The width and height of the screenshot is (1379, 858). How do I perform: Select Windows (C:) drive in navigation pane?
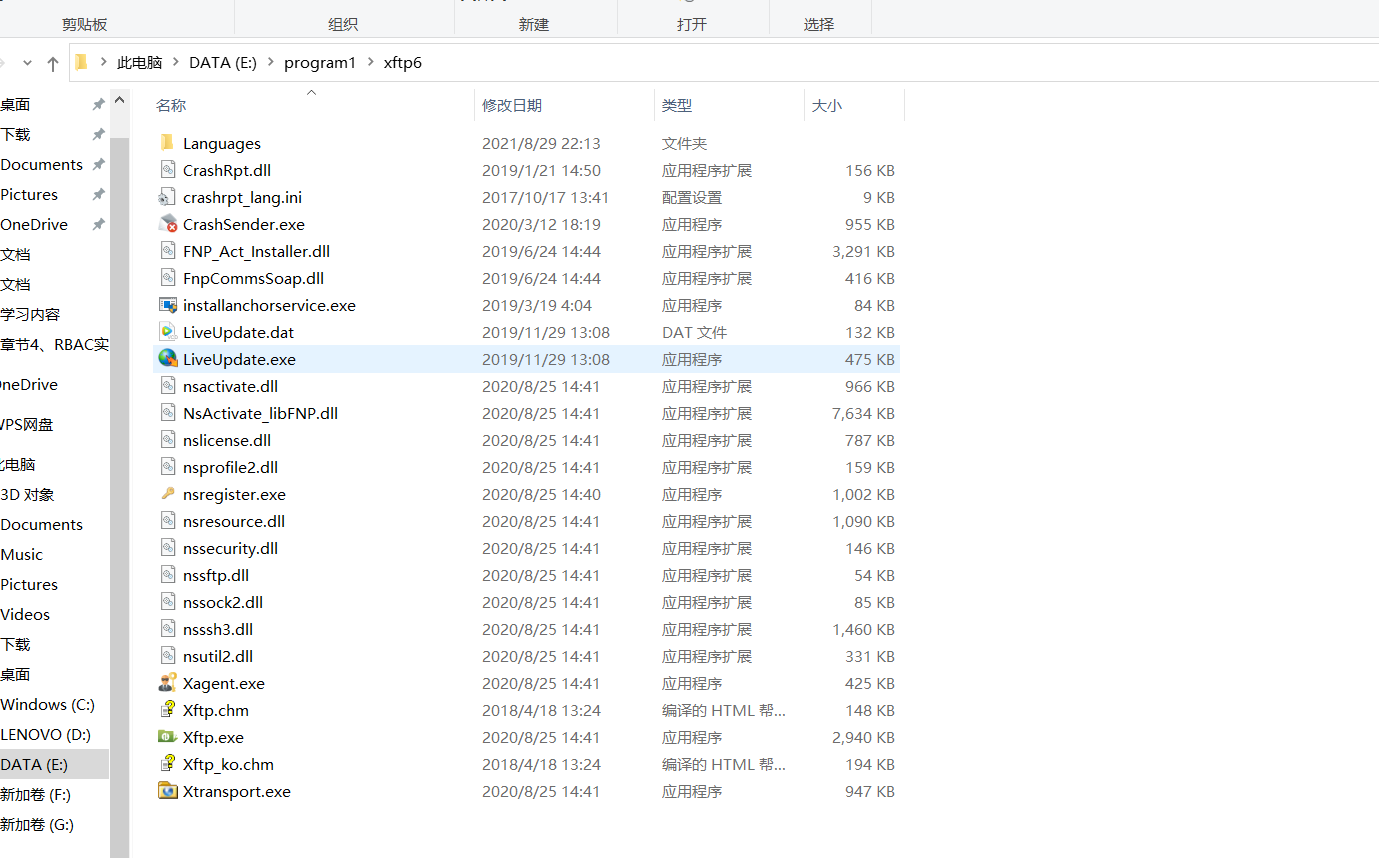47,704
